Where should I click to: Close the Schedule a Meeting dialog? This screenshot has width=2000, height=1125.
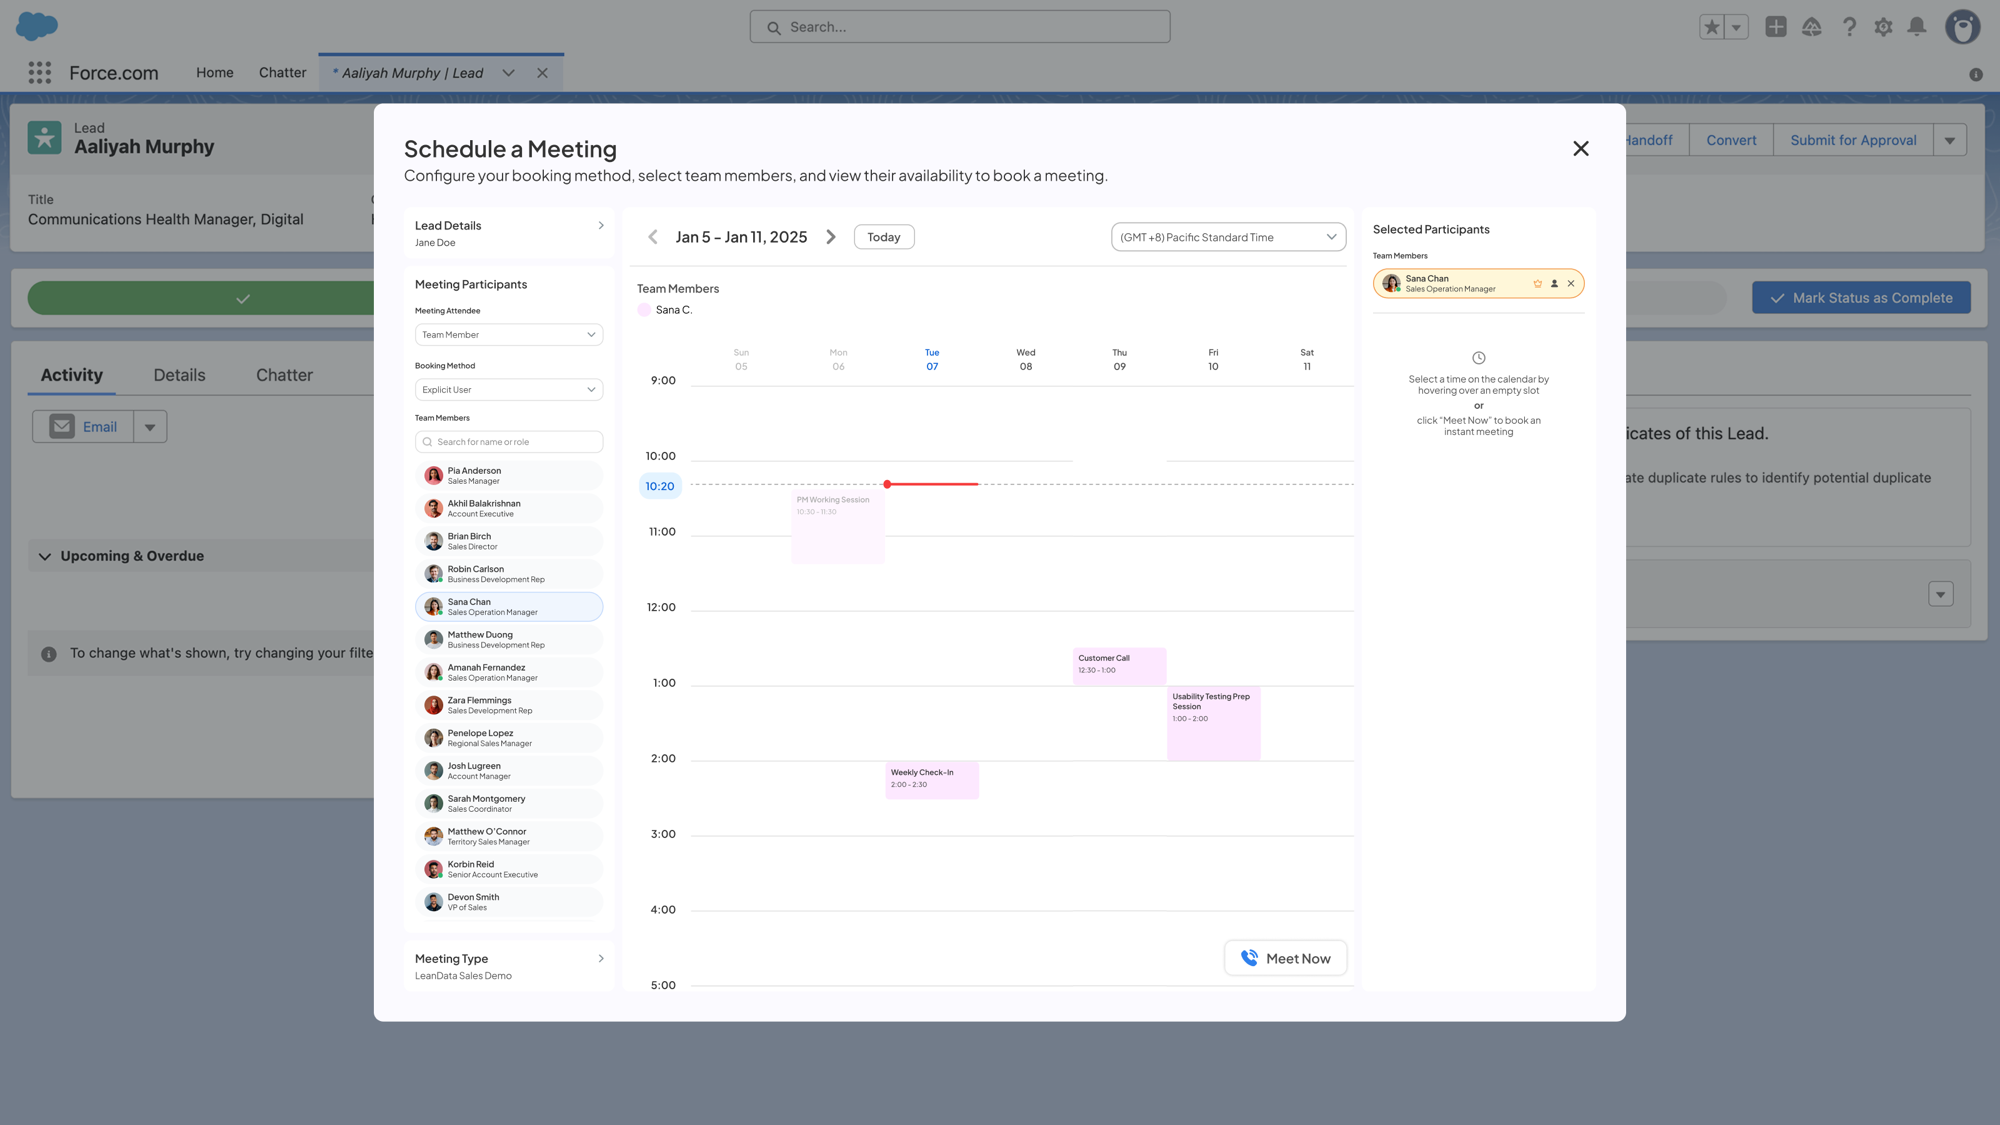pos(1580,149)
